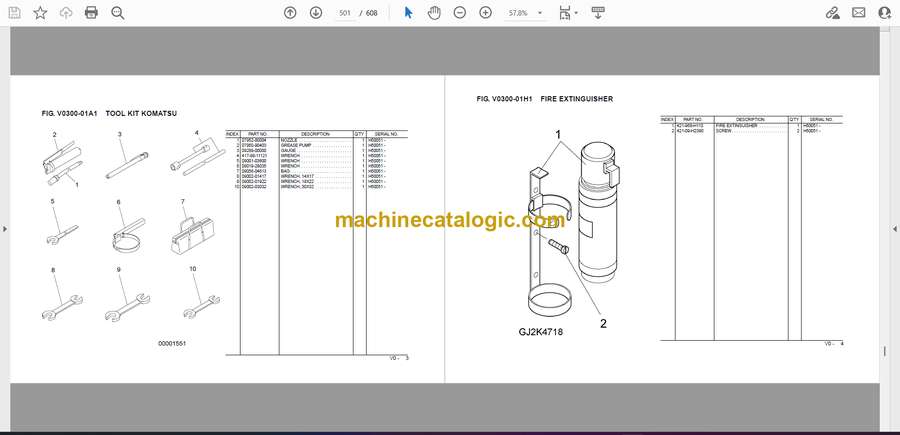Click the tool bag drawing labeled 7
Image resolution: width=900 pixels, height=435 pixels.
coord(191,235)
